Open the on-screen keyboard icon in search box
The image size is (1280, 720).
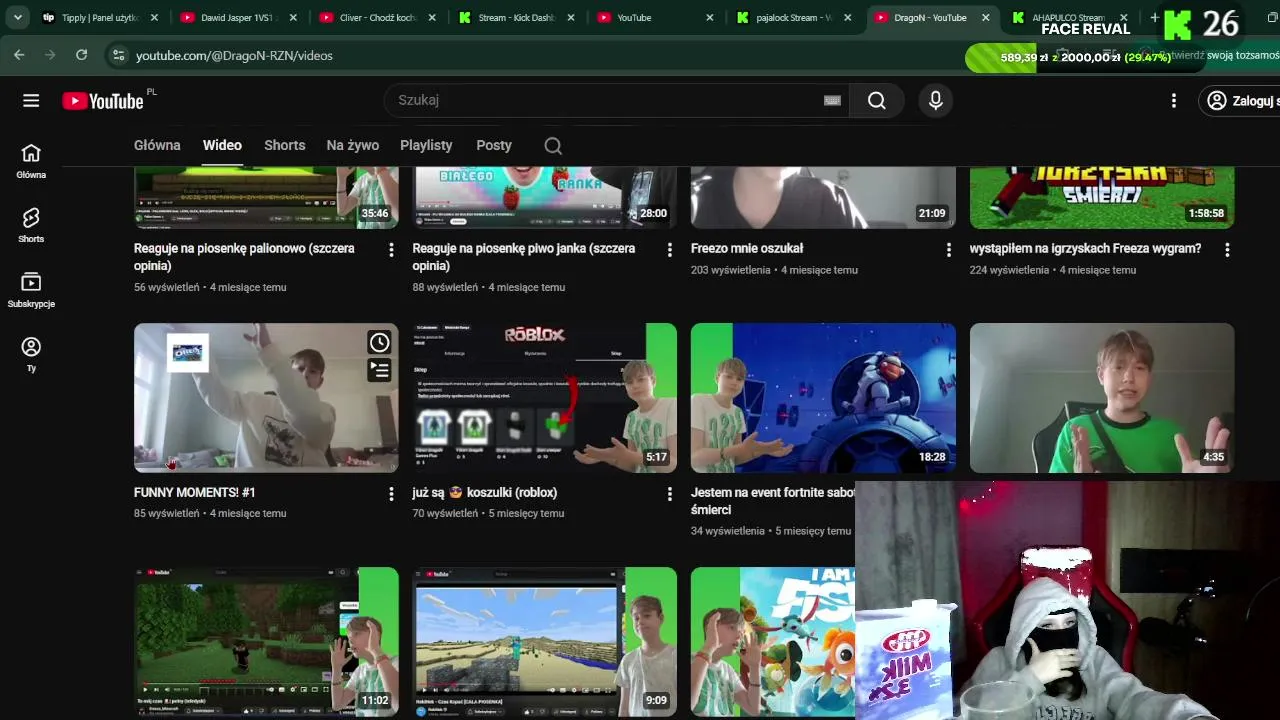click(832, 100)
